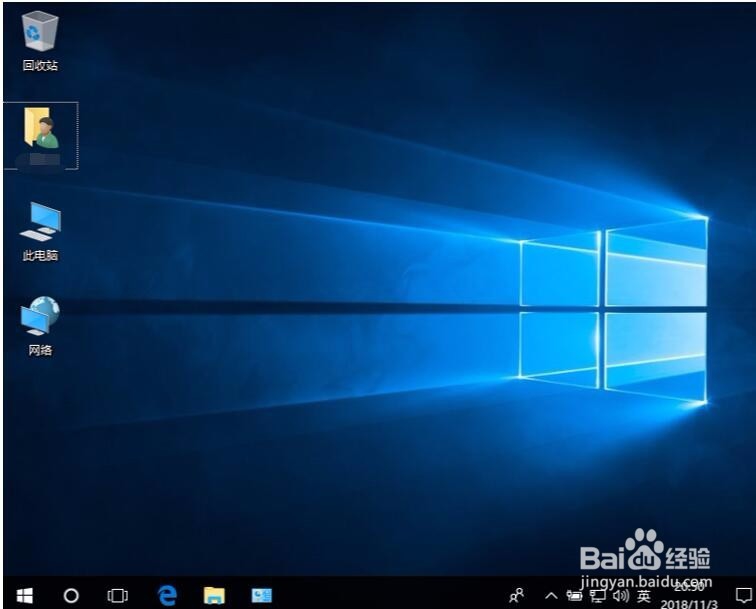Viewport: 756px width, 609px height.
Task: Open Cortana search circle on taskbar
Action: point(71,595)
